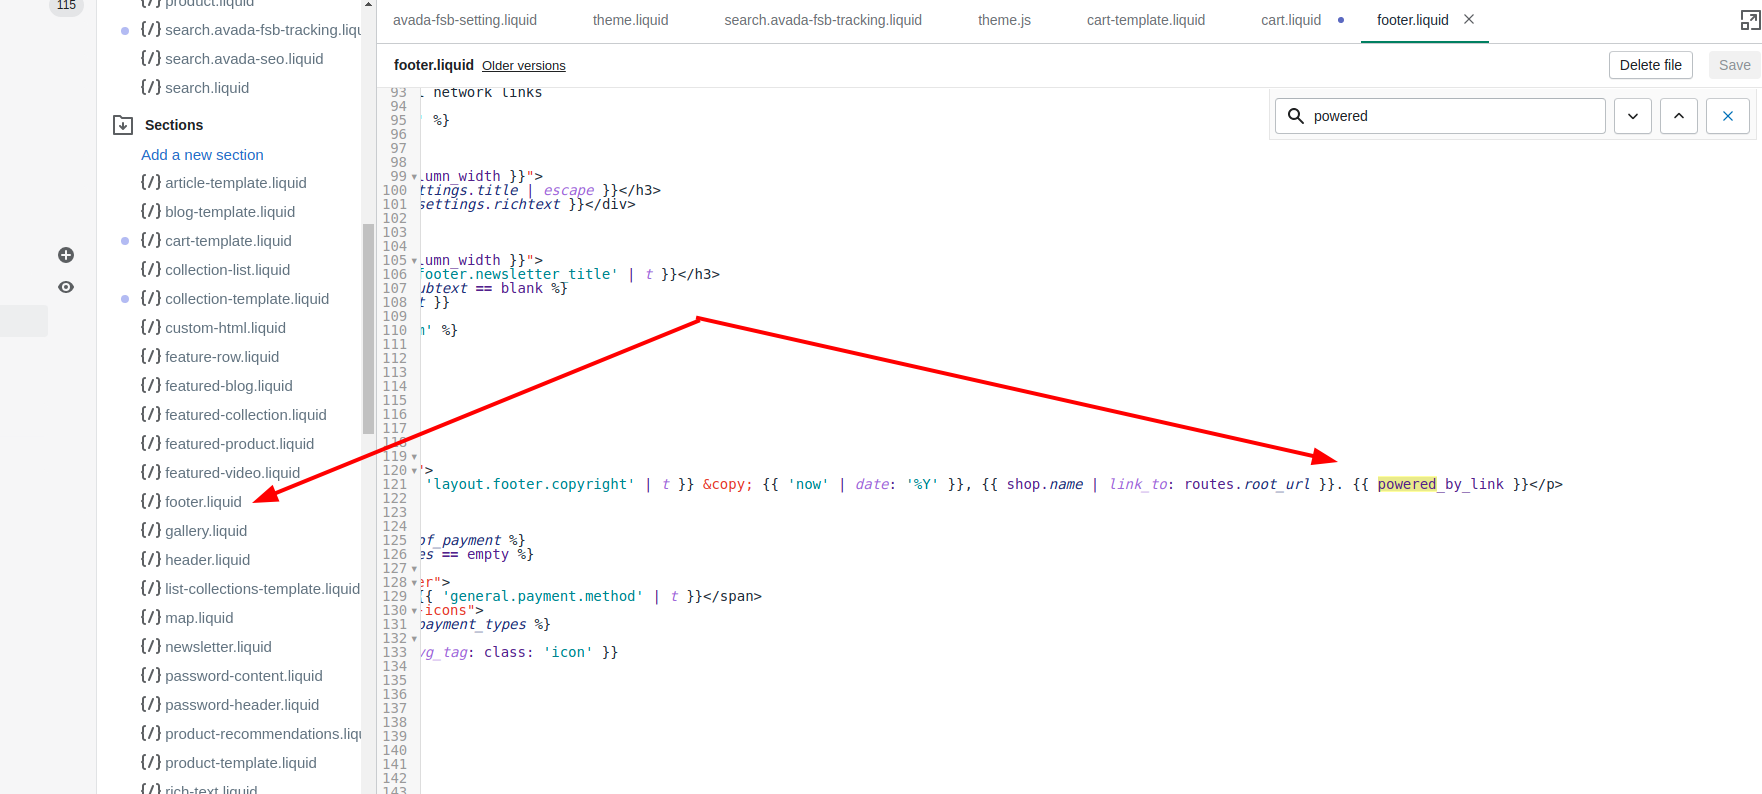
Task: Collapse code fold at line 120
Action: click(414, 471)
